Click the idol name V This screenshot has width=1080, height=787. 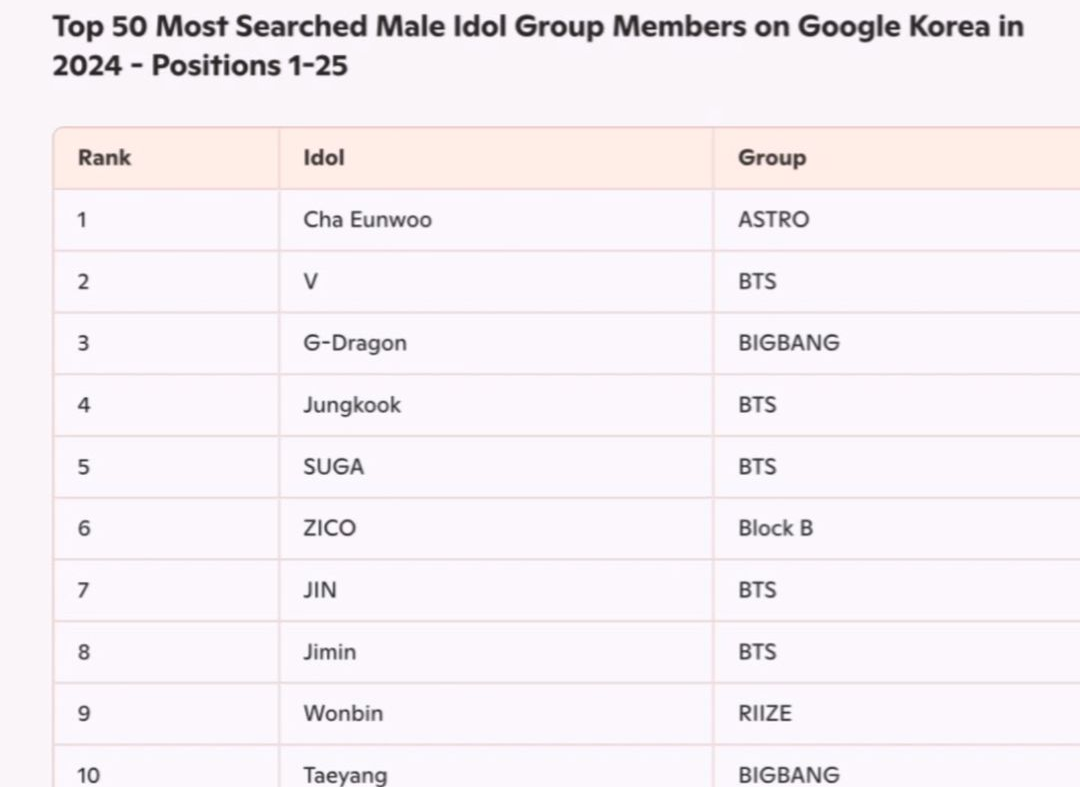coord(311,282)
